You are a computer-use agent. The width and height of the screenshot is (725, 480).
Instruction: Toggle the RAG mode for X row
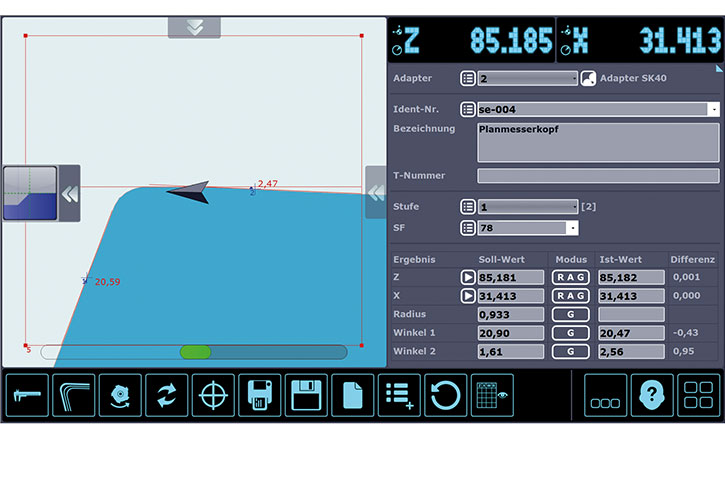click(x=571, y=296)
